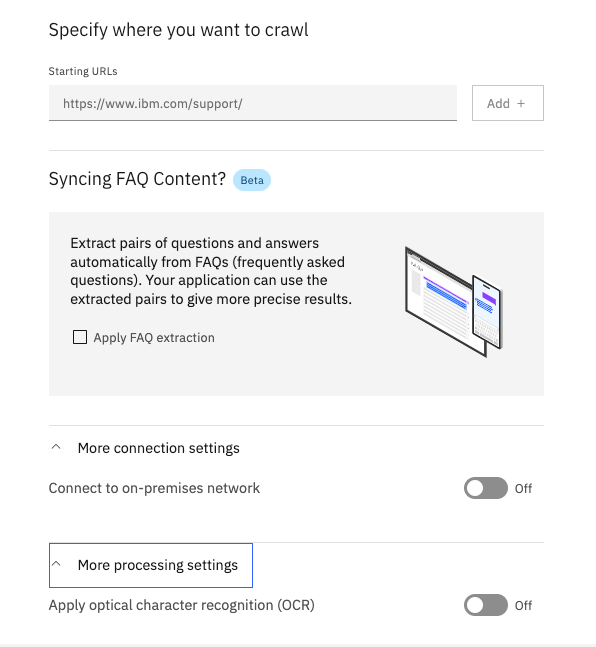This screenshot has width=596, height=647.
Task: Click Off label beside OCR toggle
Action: (523, 606)
